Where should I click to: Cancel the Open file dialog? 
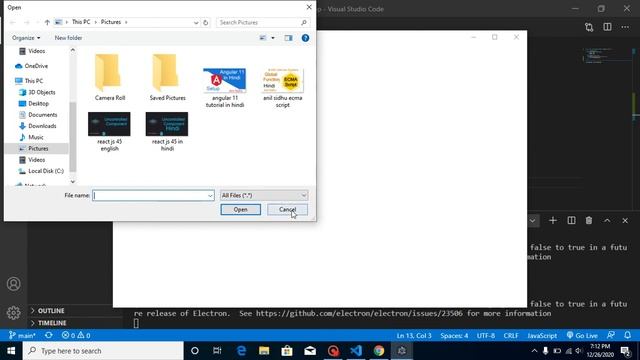(x=287, y=209)
